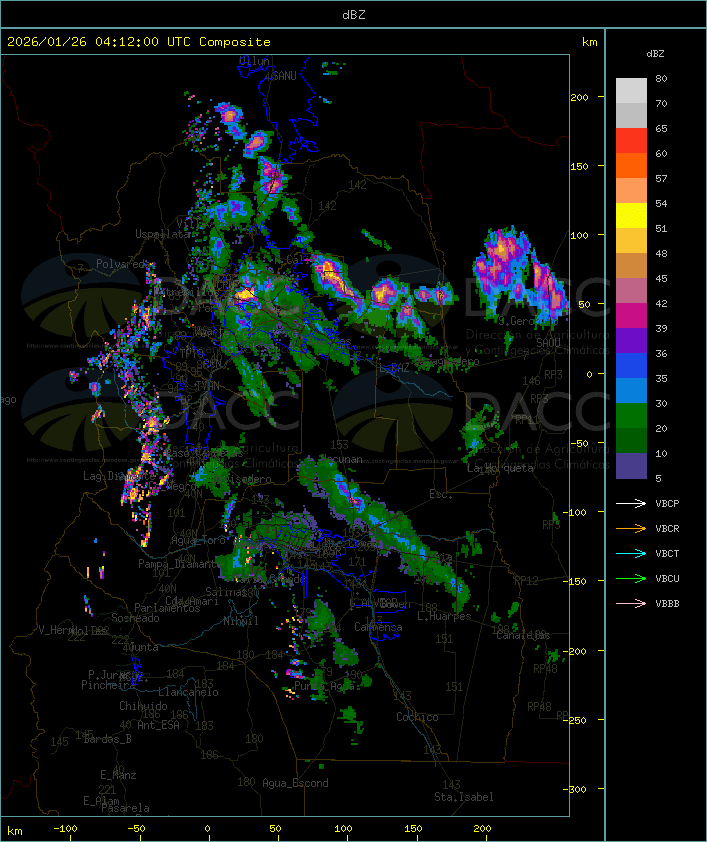Click the cyan VBCT arrow icon

(x=632, y=553)
